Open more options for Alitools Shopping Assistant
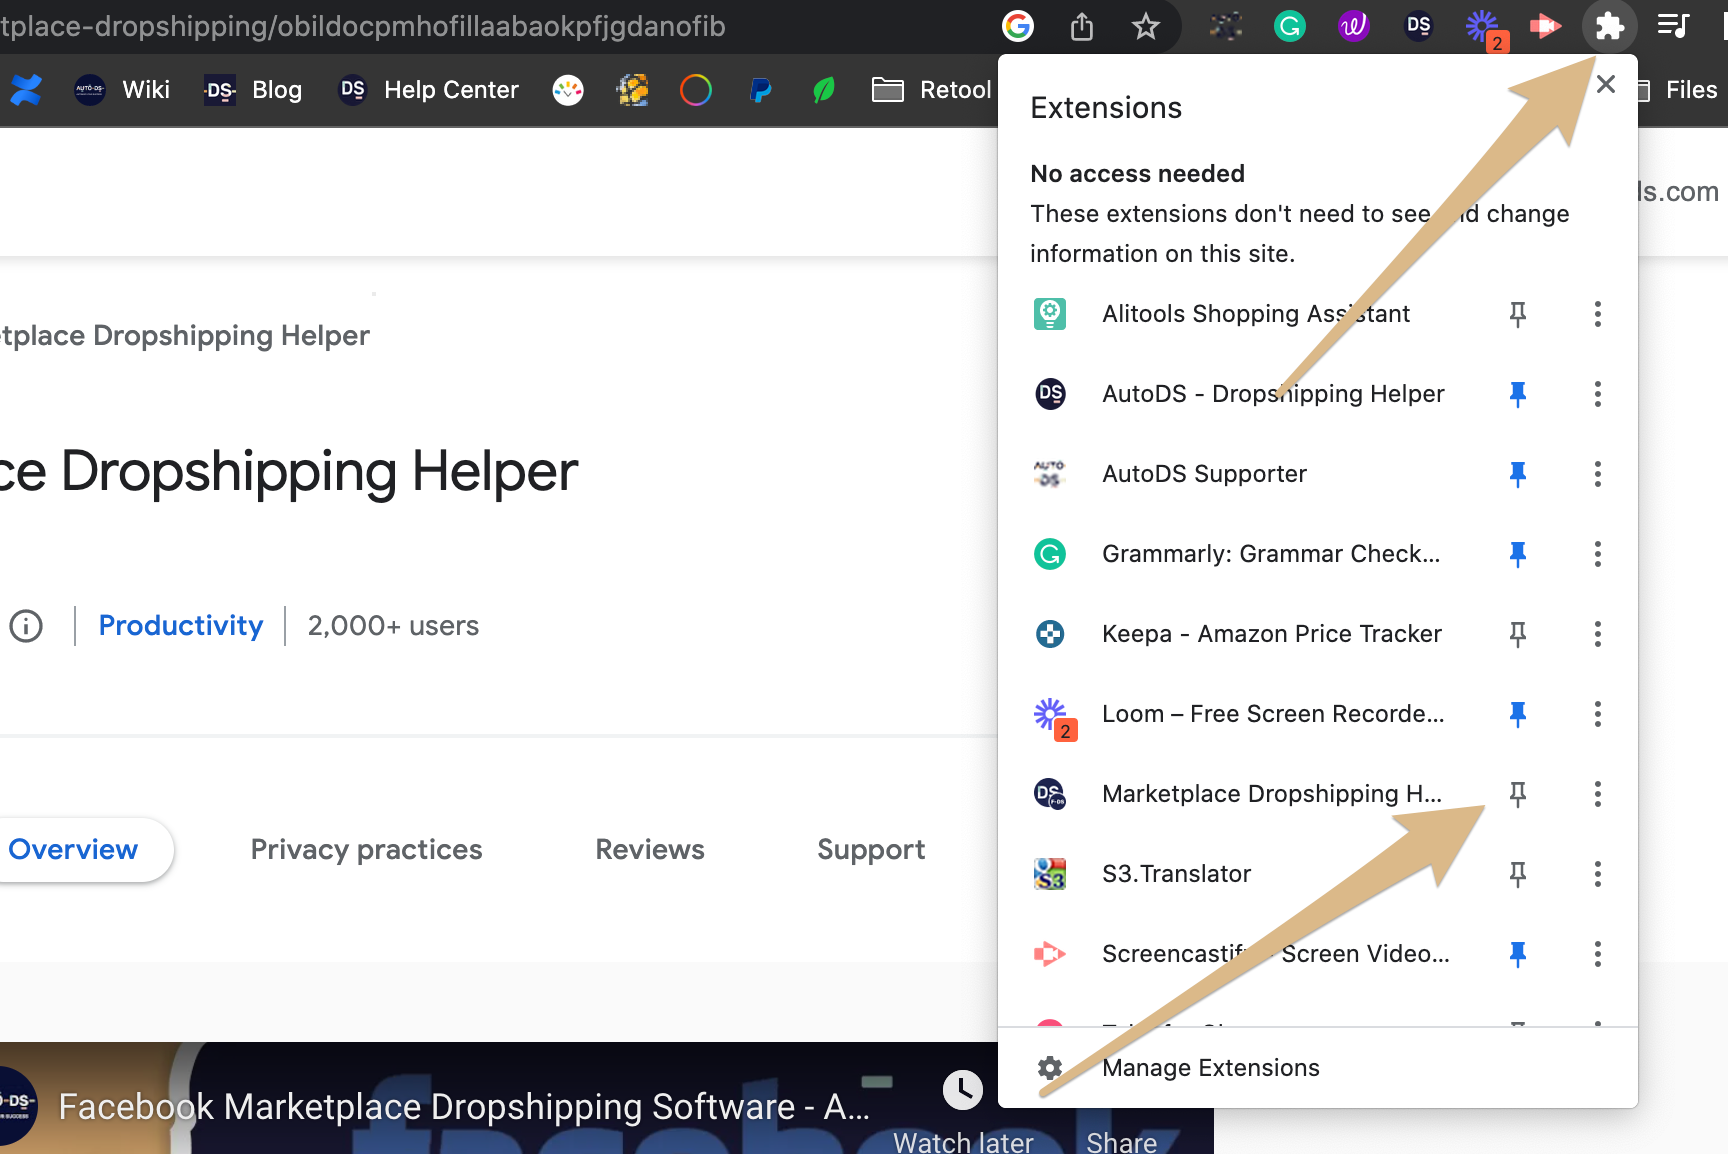Image resolution: width=1728 pixels, height=1154 pixels. click(x=1598, y=314)
